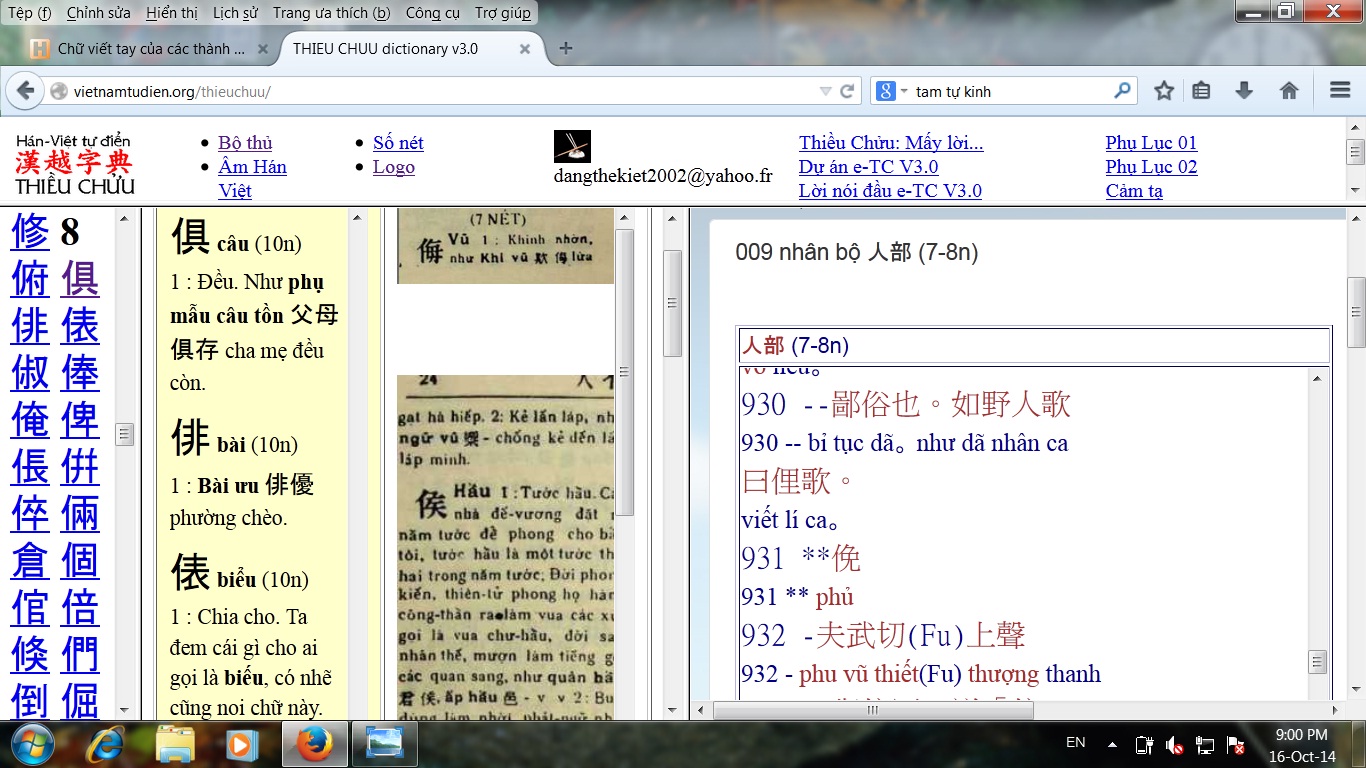Open the Firefox hamburger menu
Viewport: 1366px width, 768px height.
[x=1340, y=91]
